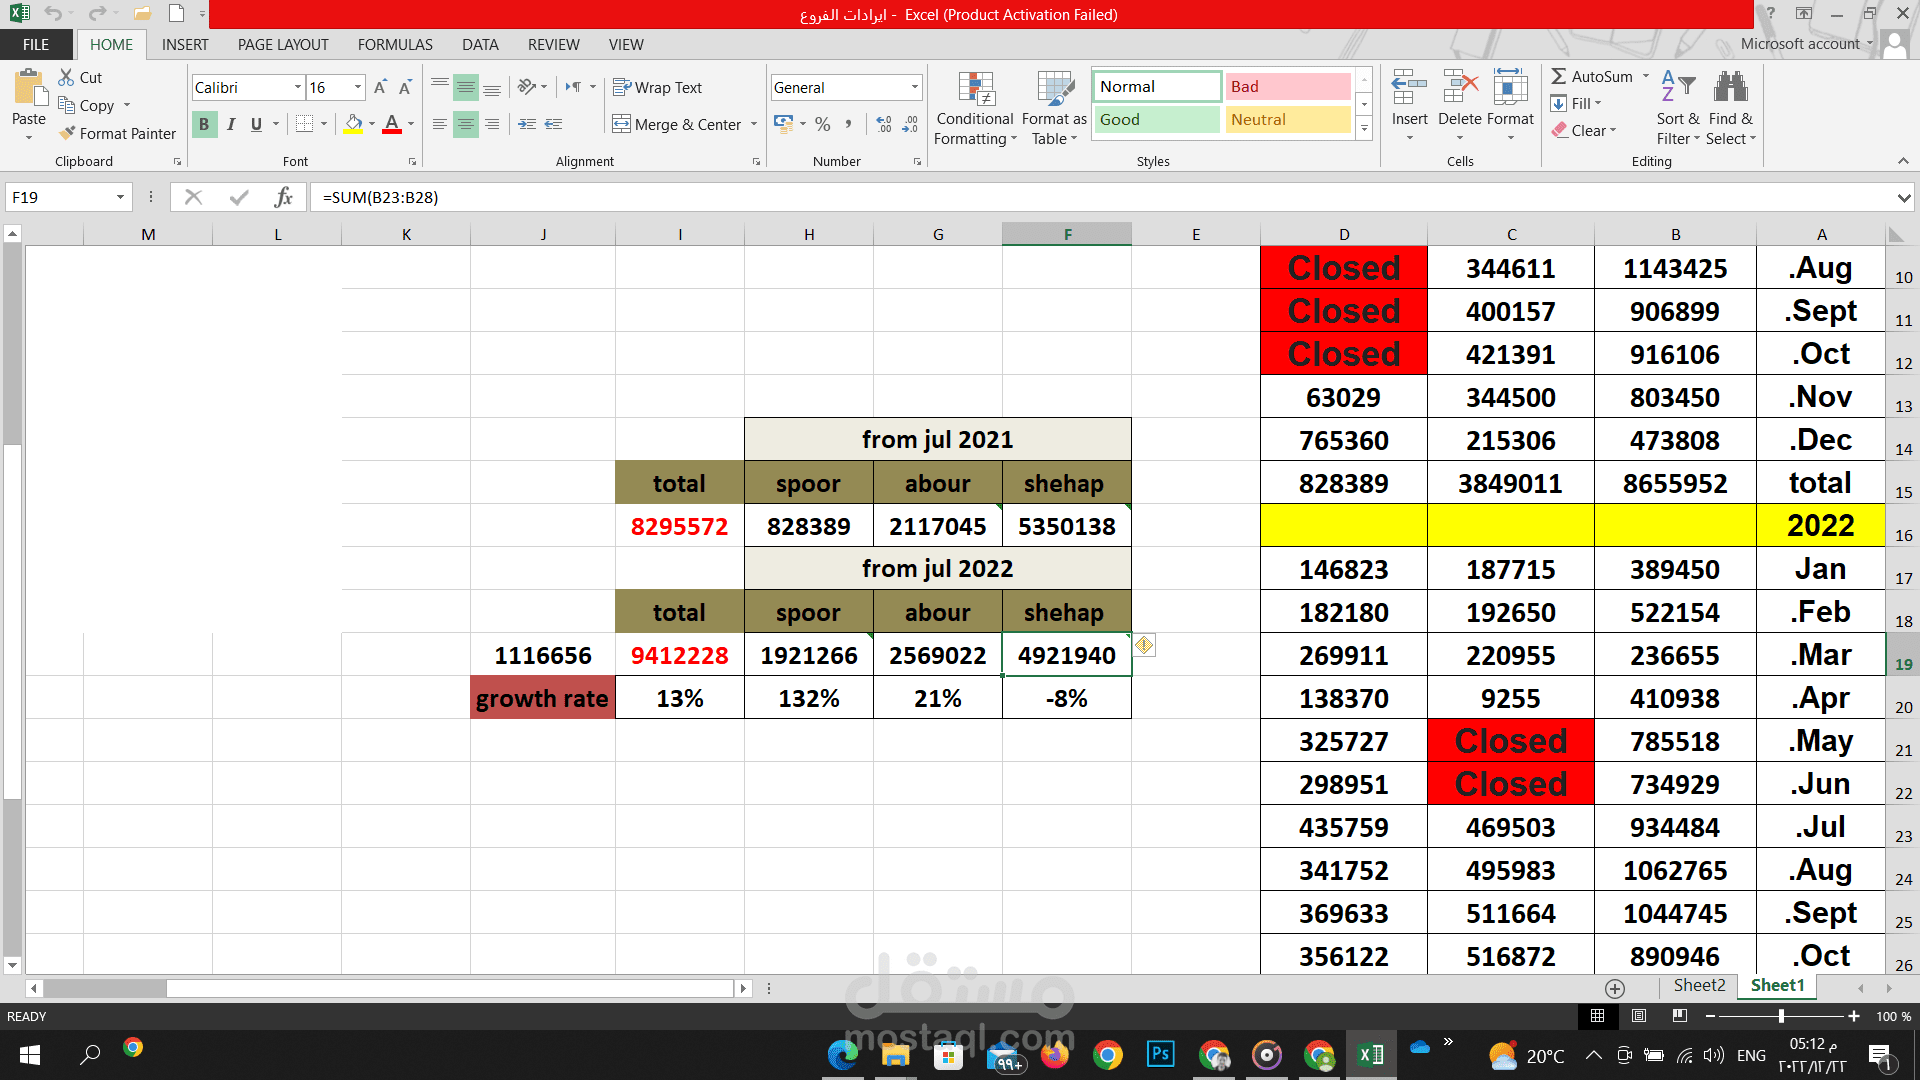This screenshot has height=1080, width=1920.
Task: Click the AutoSum sigma icon
Action: (x=1559, y=76)
